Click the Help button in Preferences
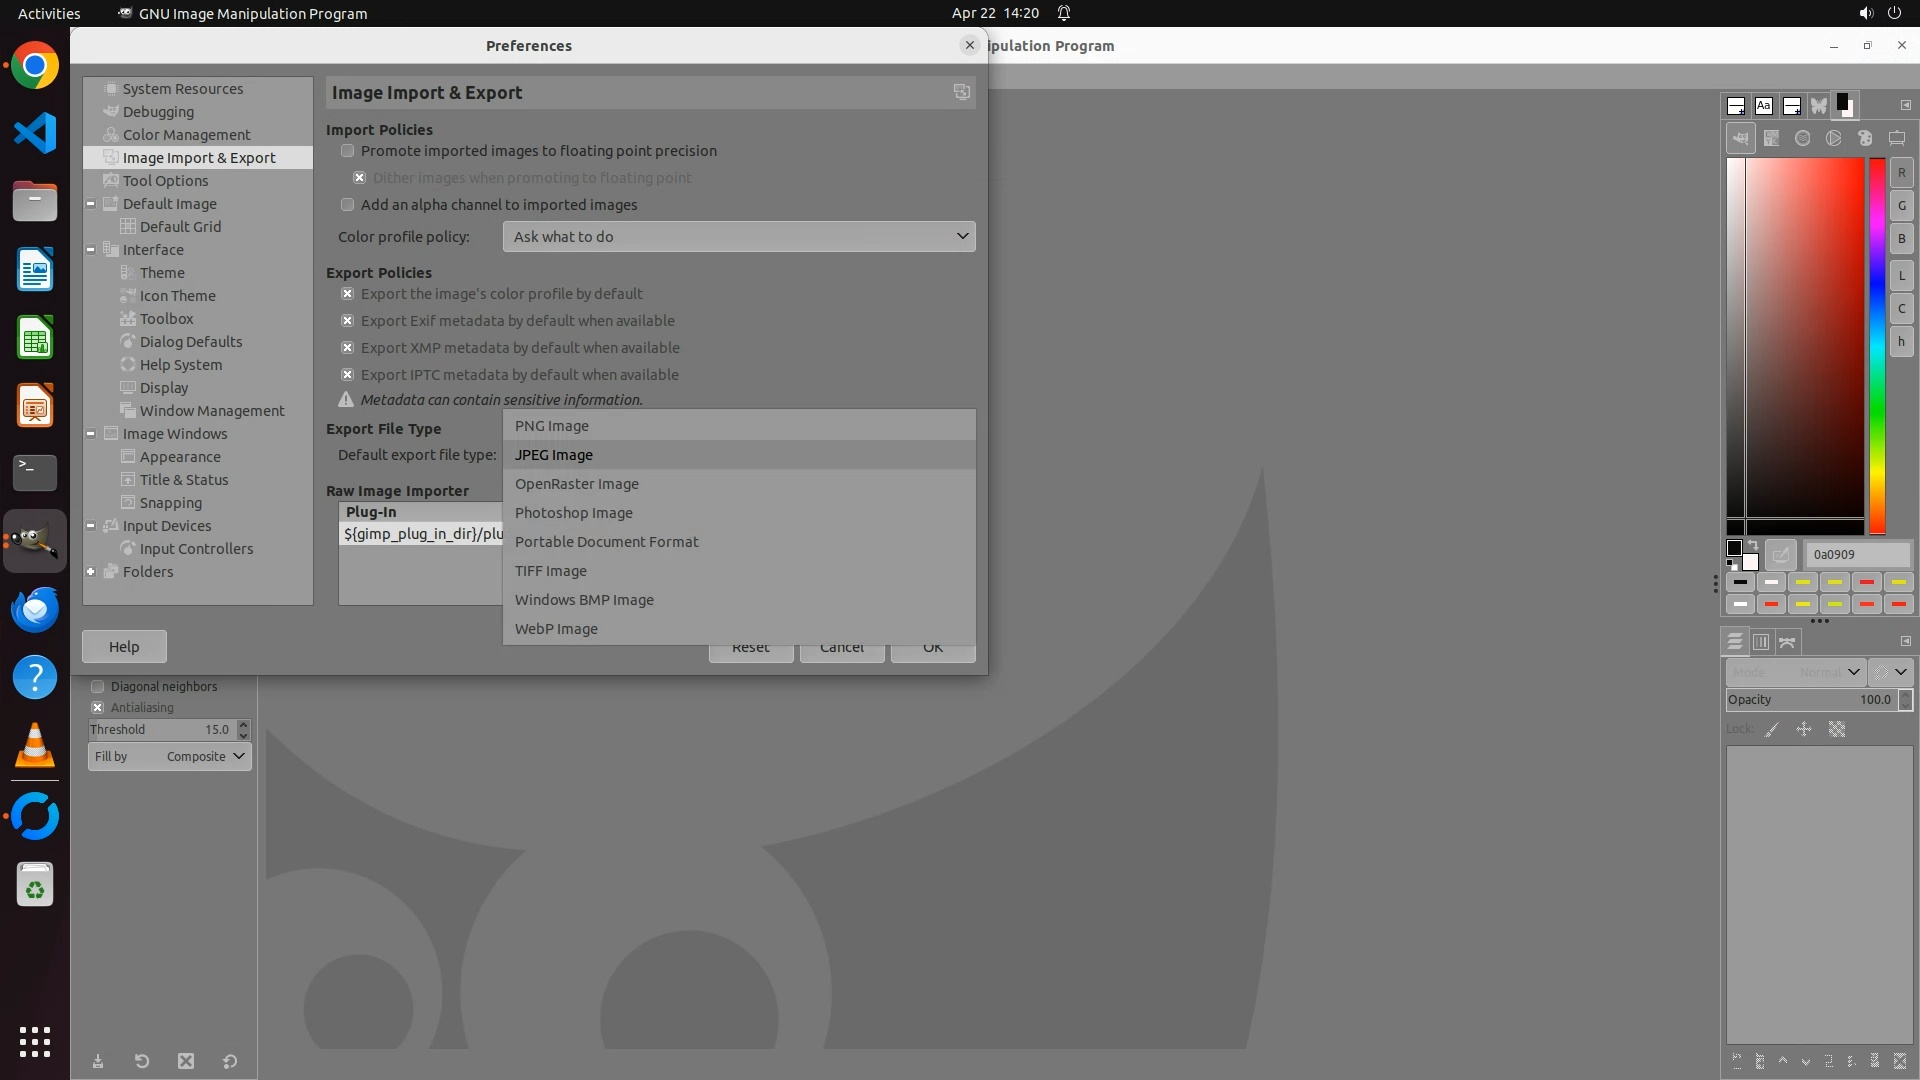The width and height of the screenshot is (1920, 1080). (x=124, y=646)
